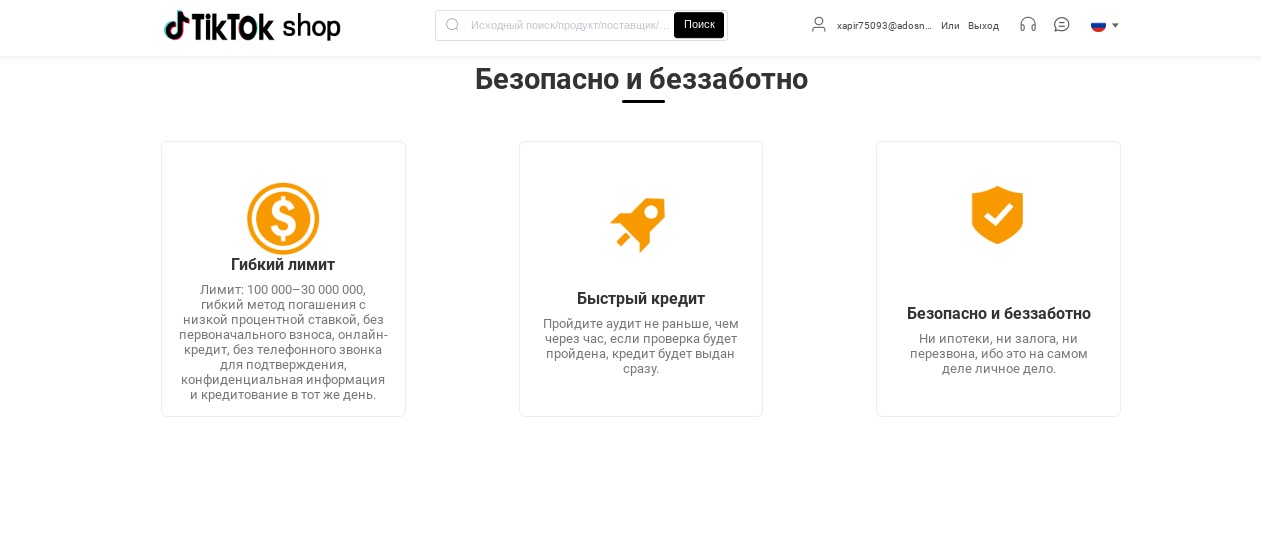Click the black Поиск search button

tap(699, 25)
